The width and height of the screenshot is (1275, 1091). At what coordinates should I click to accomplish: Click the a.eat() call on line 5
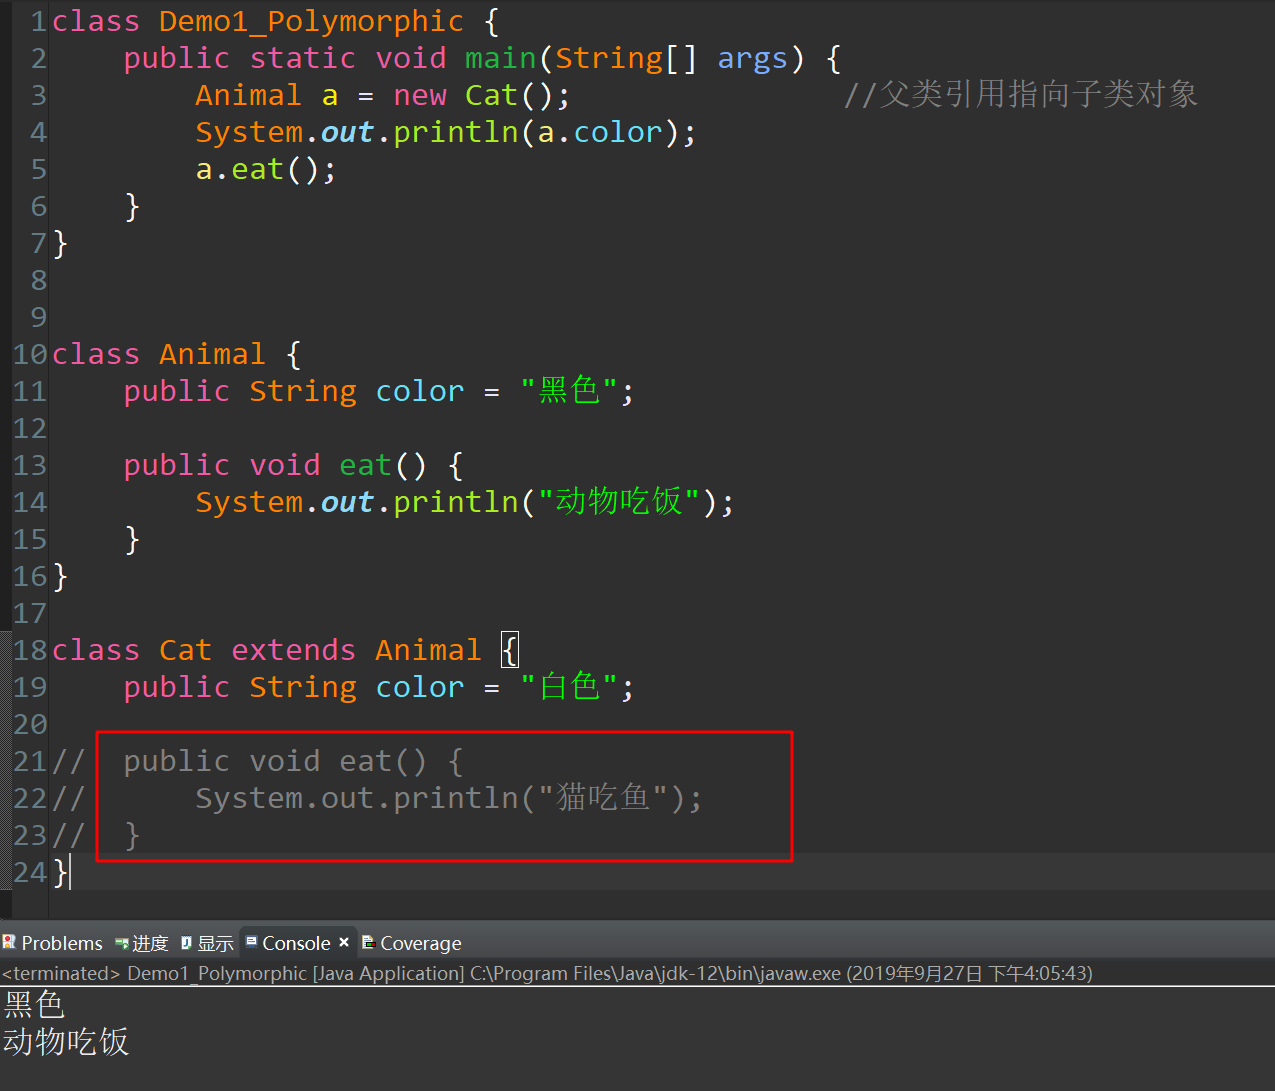pyautogui.click(x=266, y=169)
